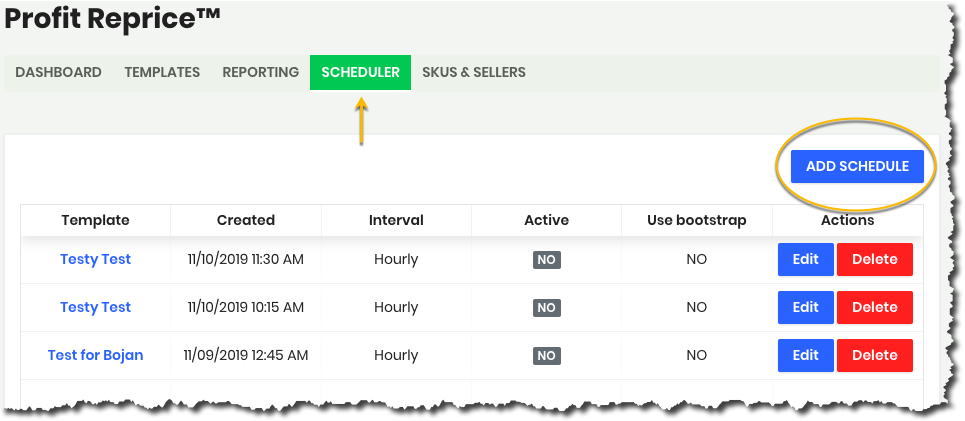
Task: Toggle Active badge for 10:15 AM schedule
Action: (x=547, y=308)
